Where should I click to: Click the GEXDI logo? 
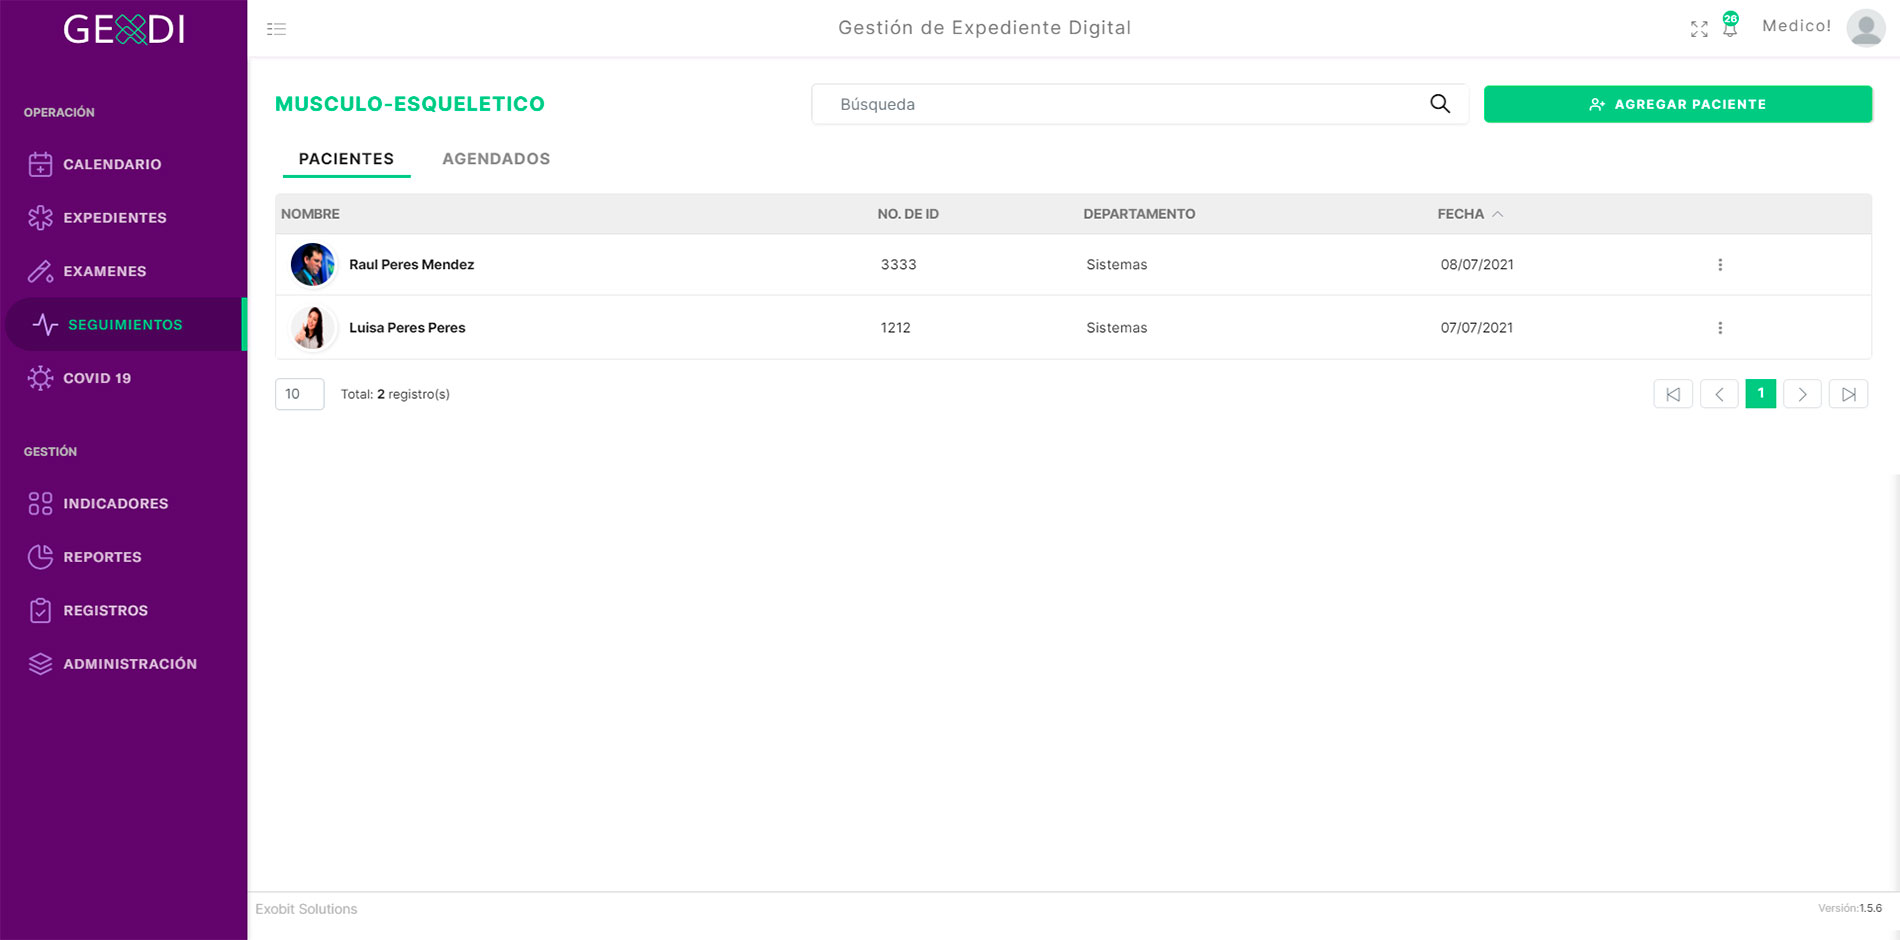click(124, 29)
